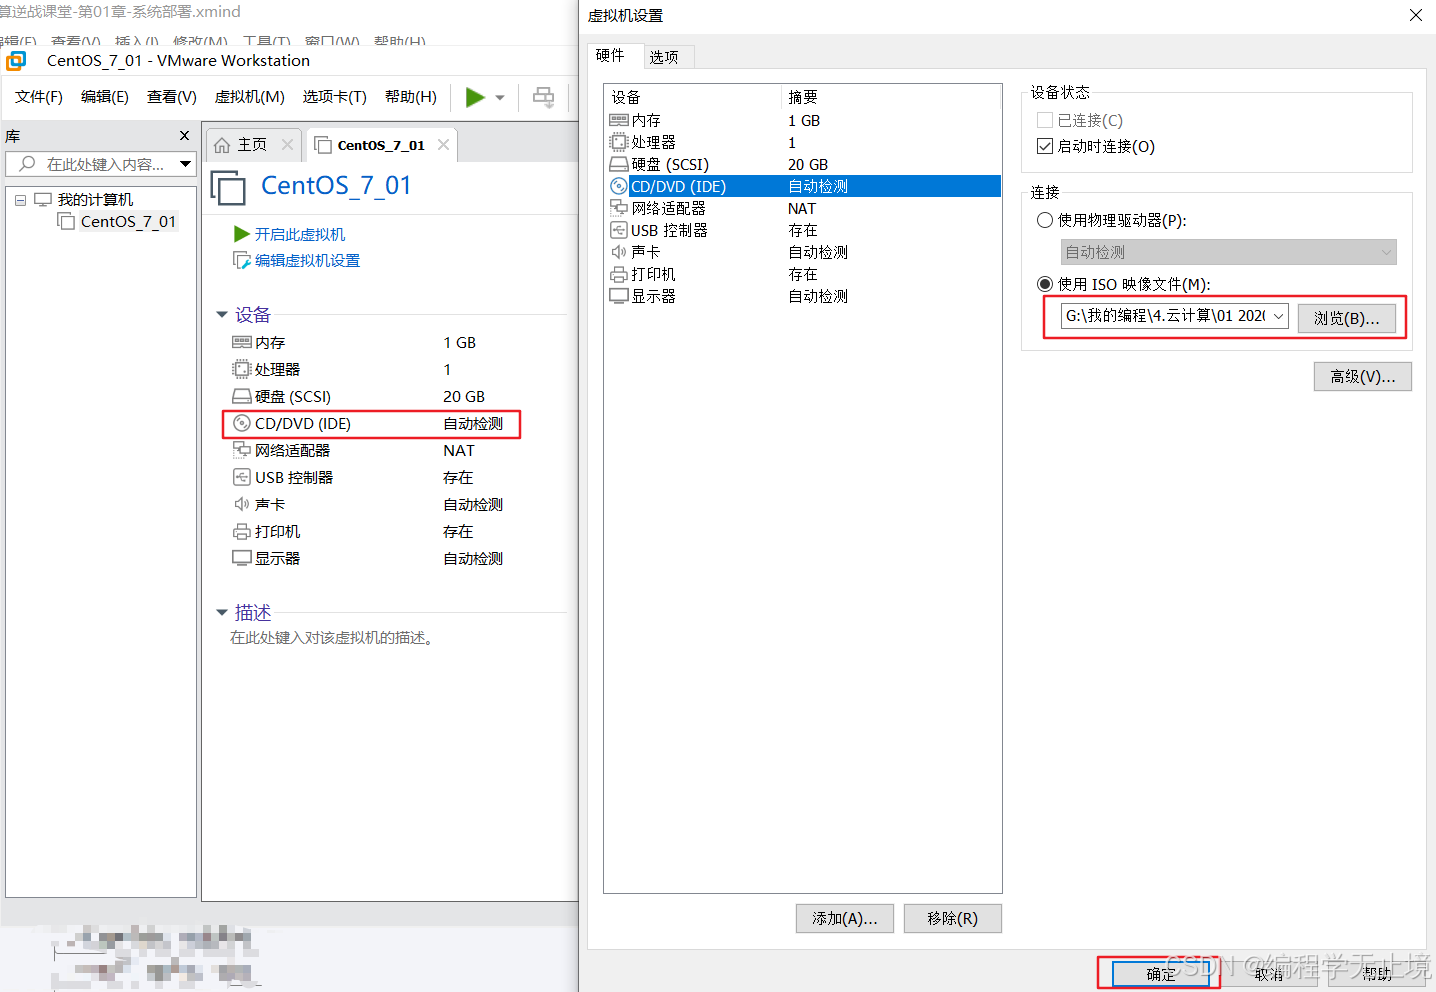Click 开启此虚拟机 link
The height and width of the screenshot is (992, 1436).
tap(299, 234)
